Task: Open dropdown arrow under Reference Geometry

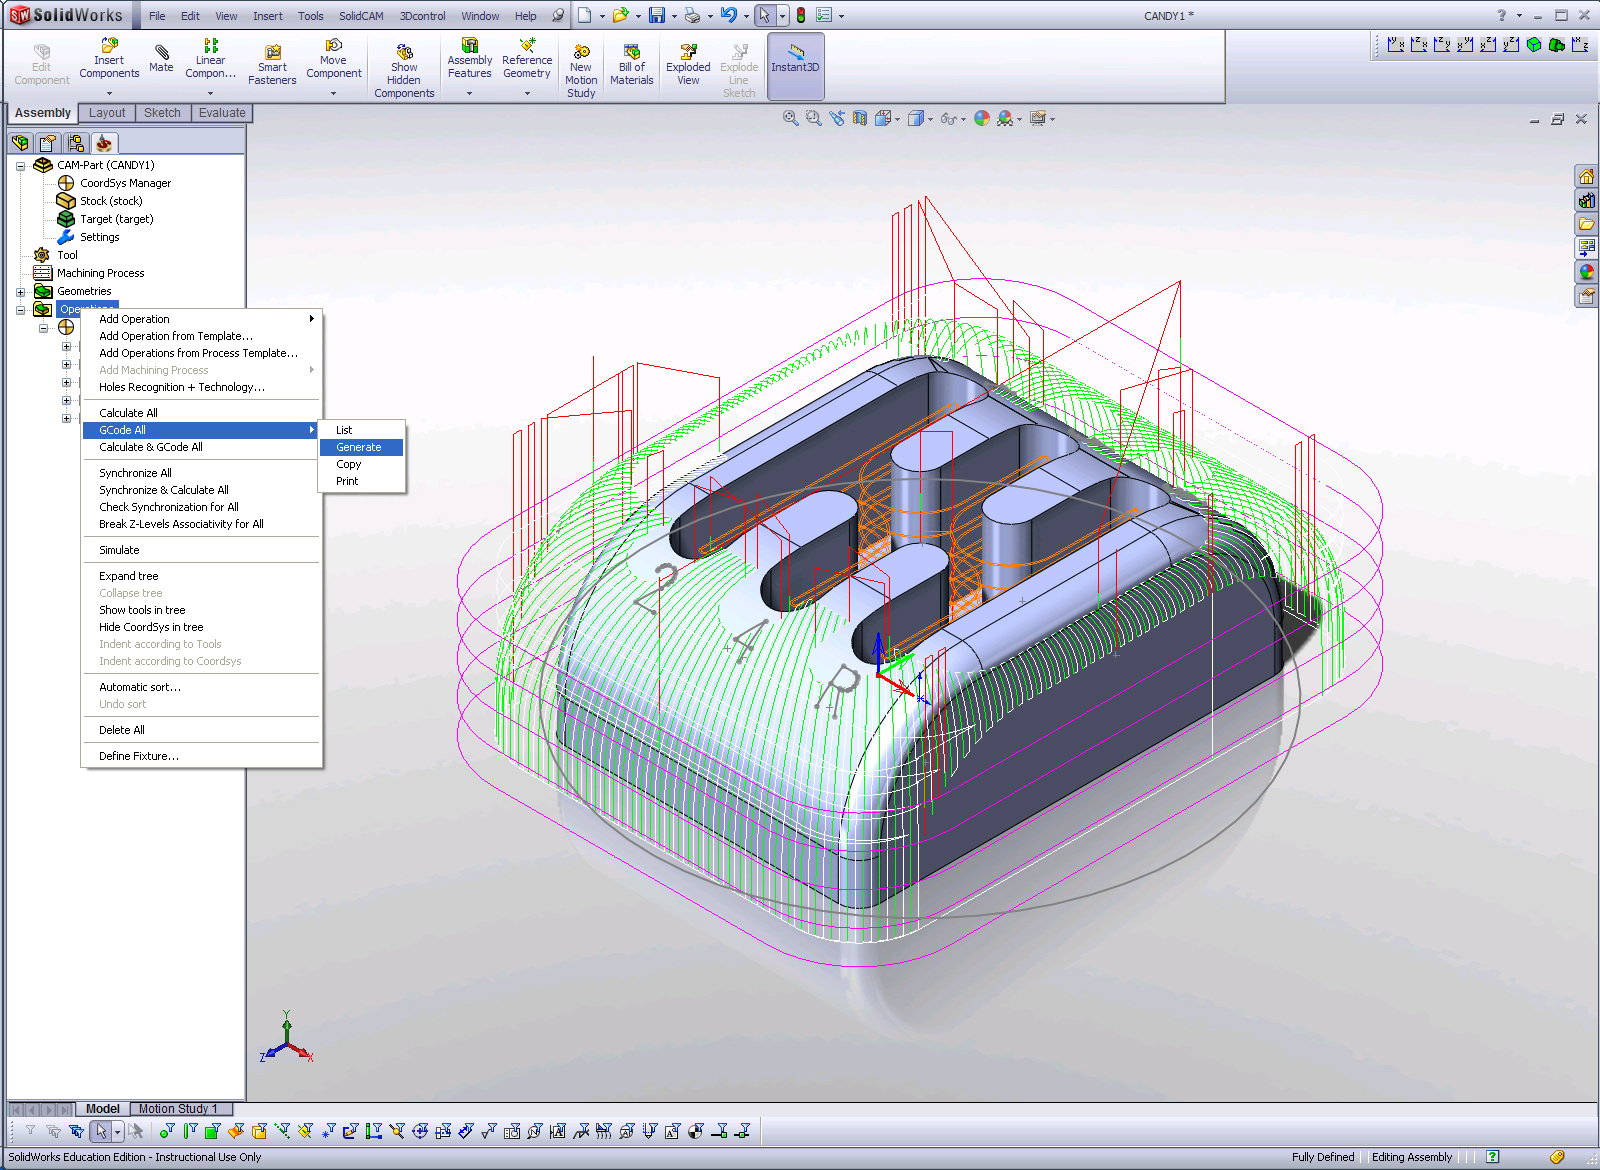Action: point(527,93)
